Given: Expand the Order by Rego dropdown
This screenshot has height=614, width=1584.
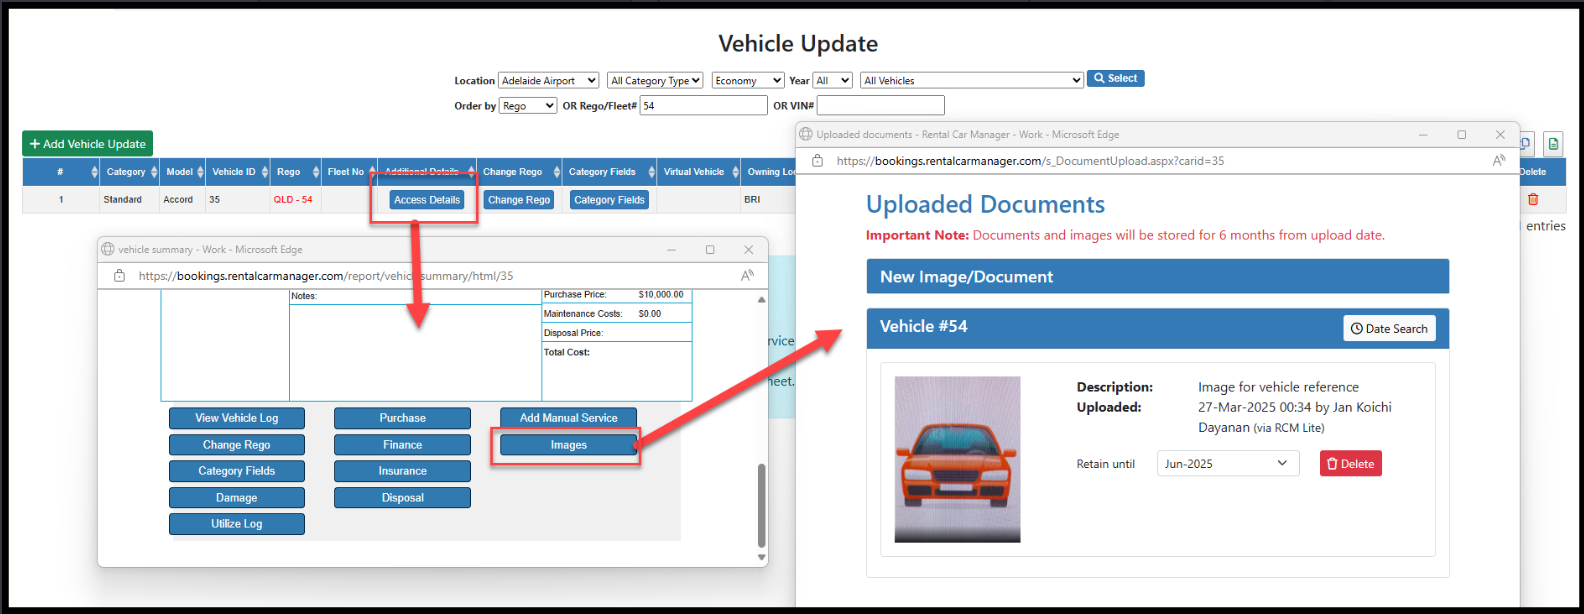Looking at the screenshot, I should click(527, 106).
